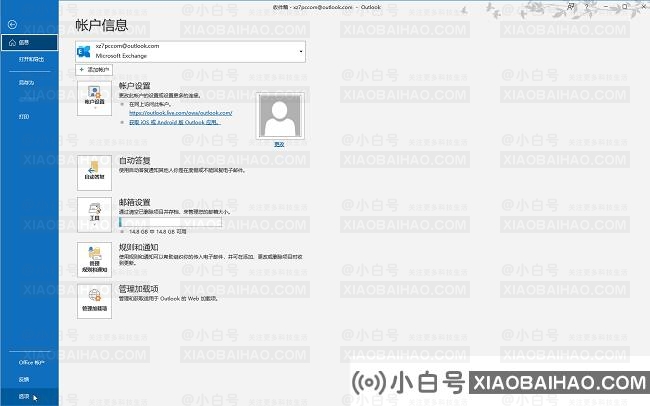Open the iOS or Android Outlook app link

[x=175, y=122]
